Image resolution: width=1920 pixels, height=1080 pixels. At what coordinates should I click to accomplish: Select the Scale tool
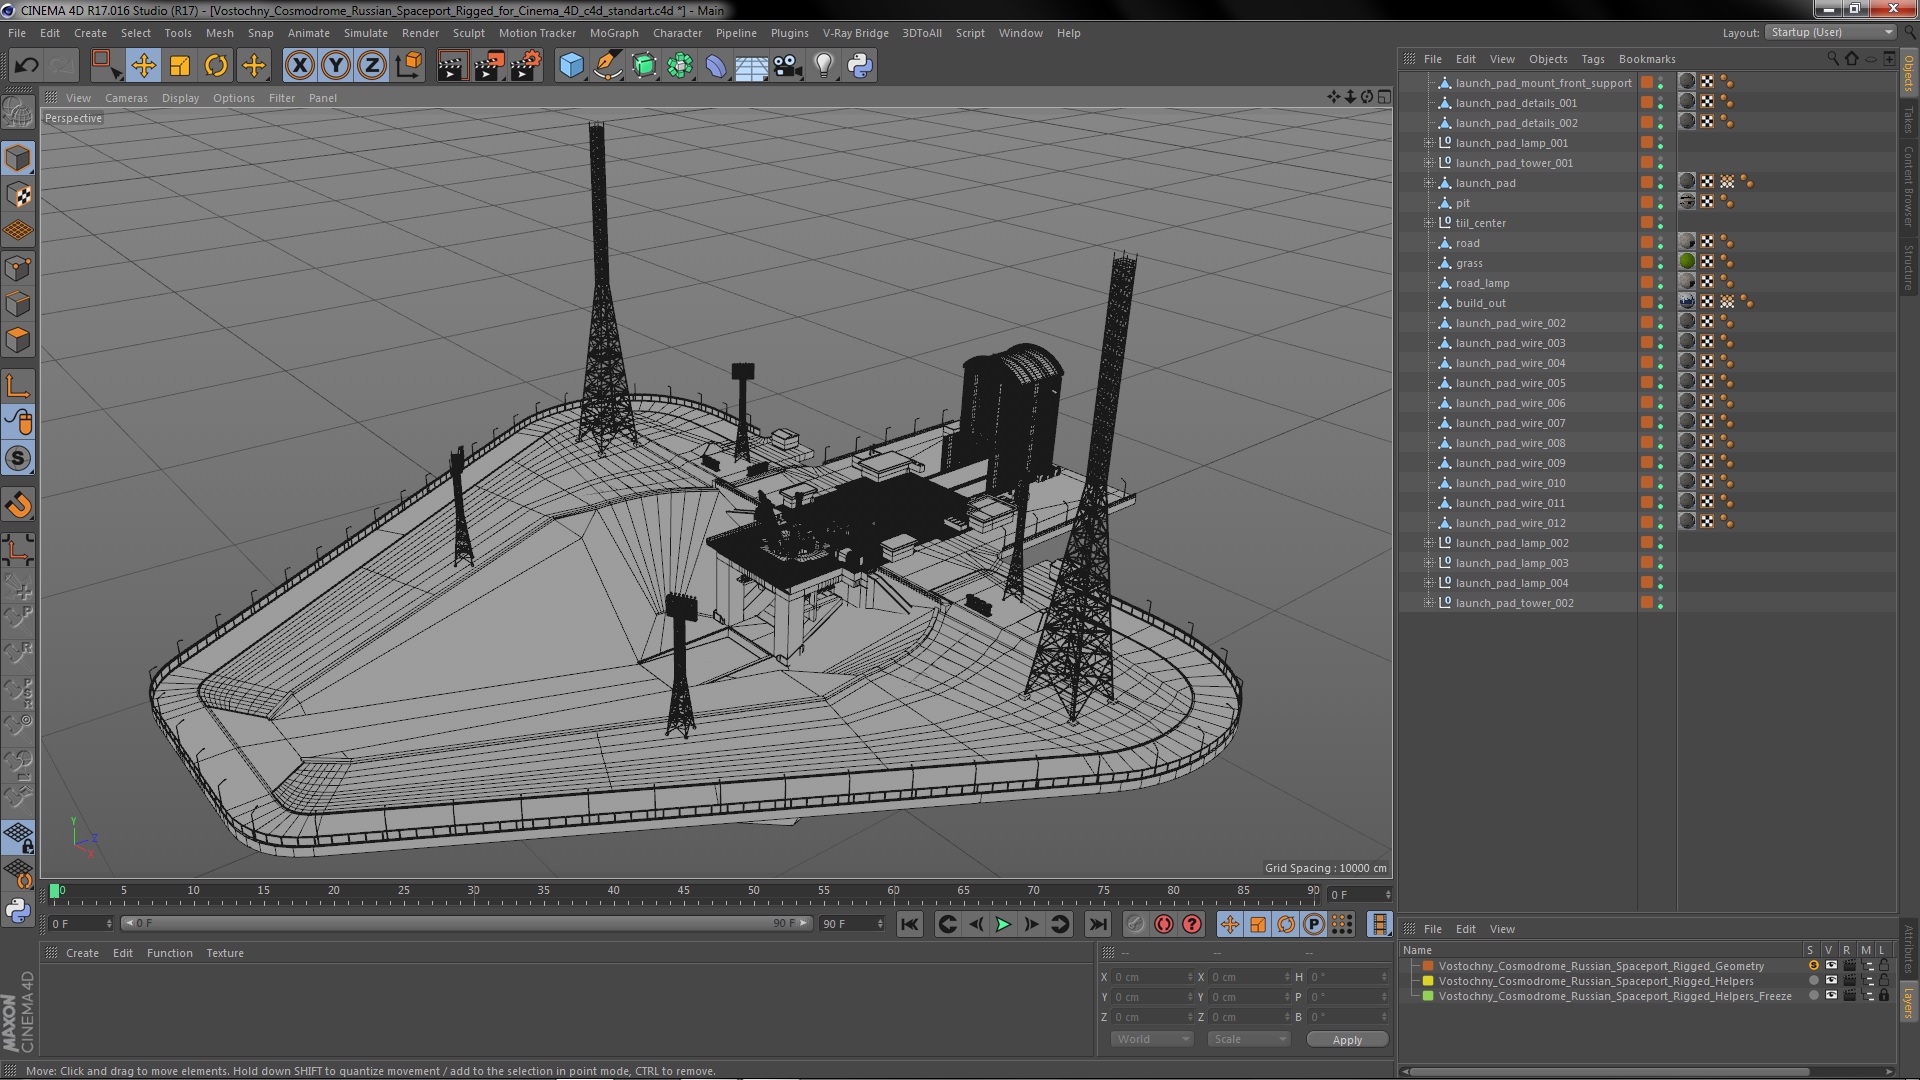pos(180,66)
